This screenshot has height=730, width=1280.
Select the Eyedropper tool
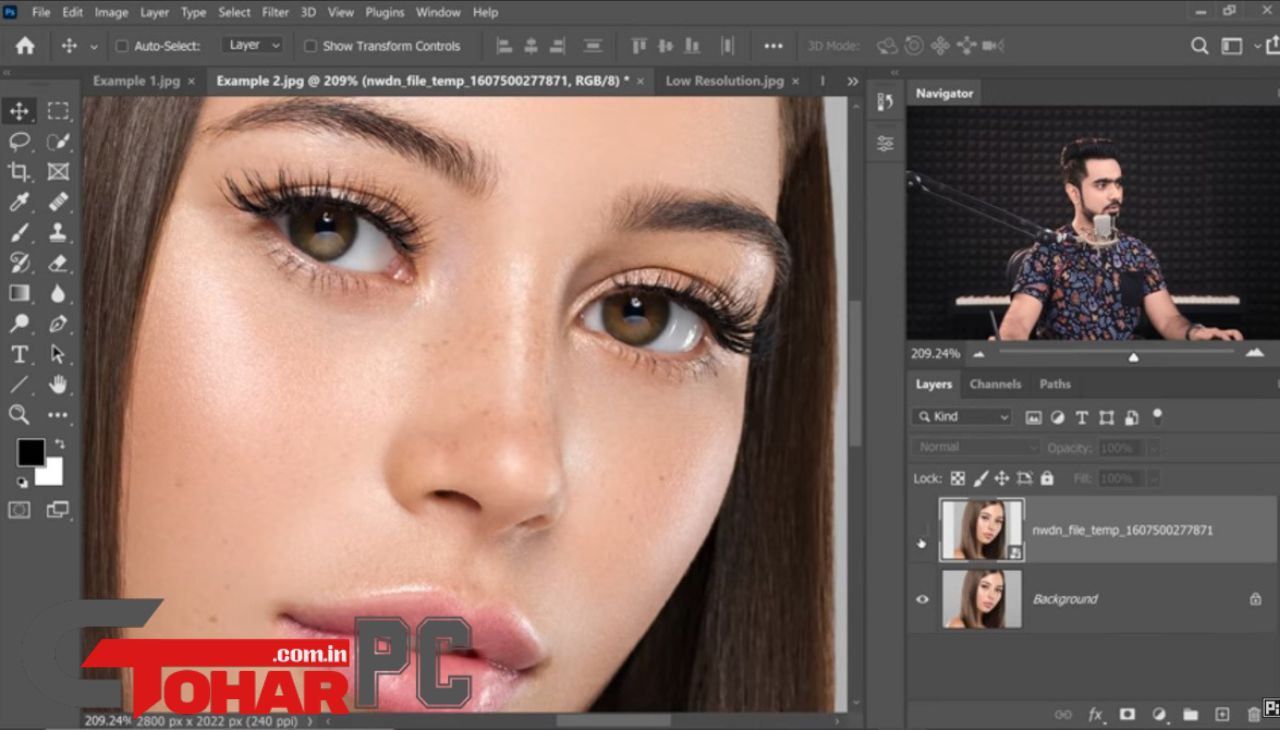(x=19, y=202)
